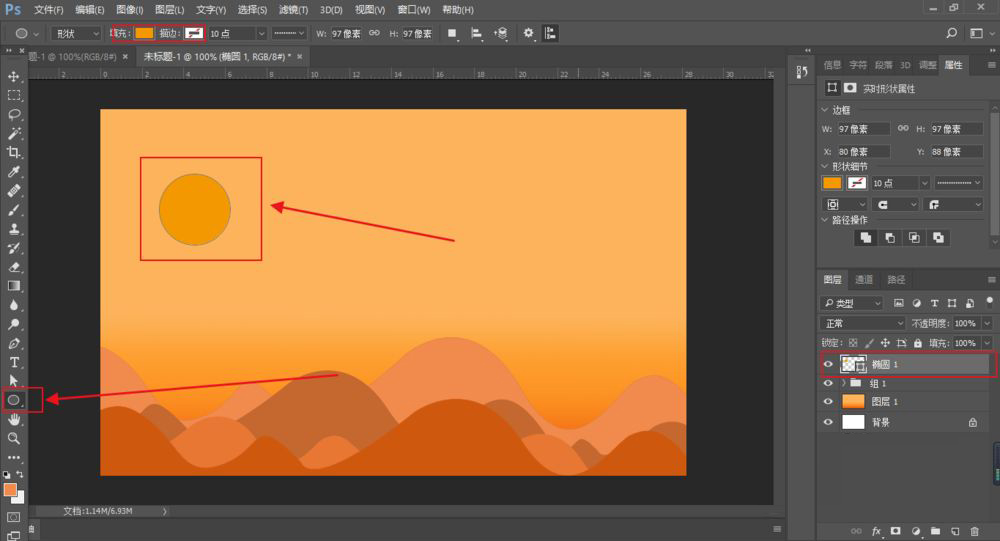Image resolution: width=1000 pixels, height=541 pixels.
Task: Select the Ellipse shape tool in toolbar
Action: click(x=14, y=400)
